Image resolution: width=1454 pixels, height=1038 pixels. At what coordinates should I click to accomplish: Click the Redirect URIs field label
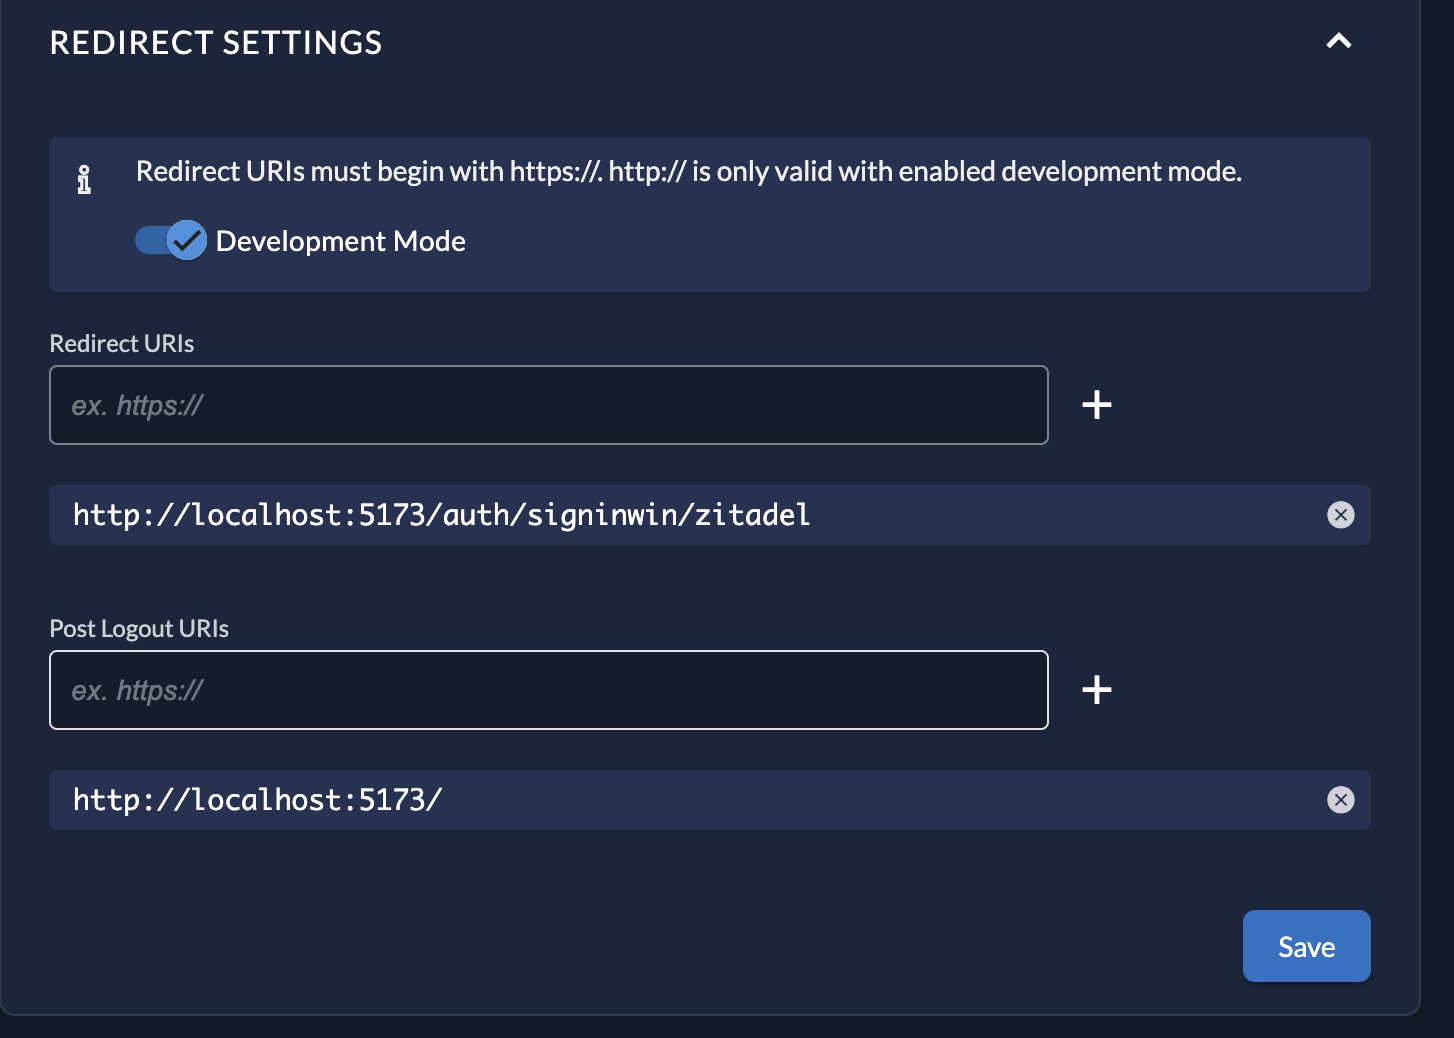click(x=122, y=343)
